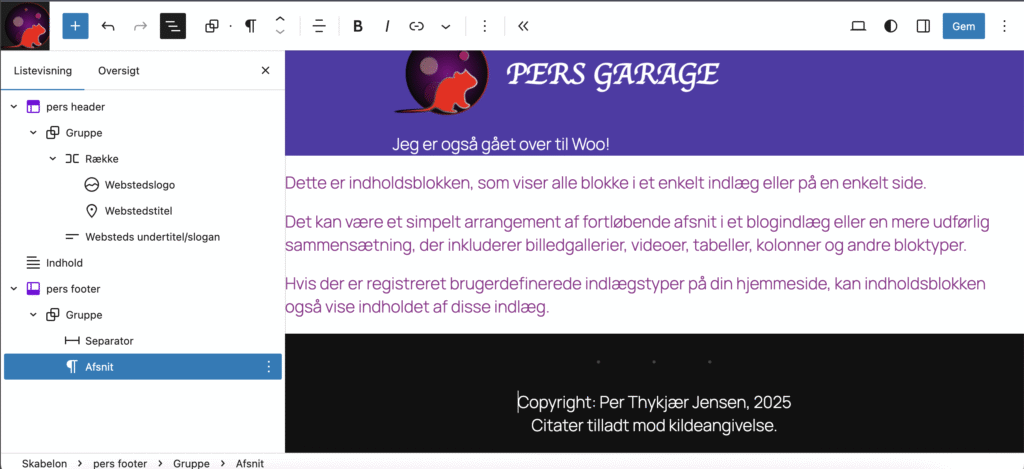
Task: Apply bold formatting to text
Action: tap(358, 26)
